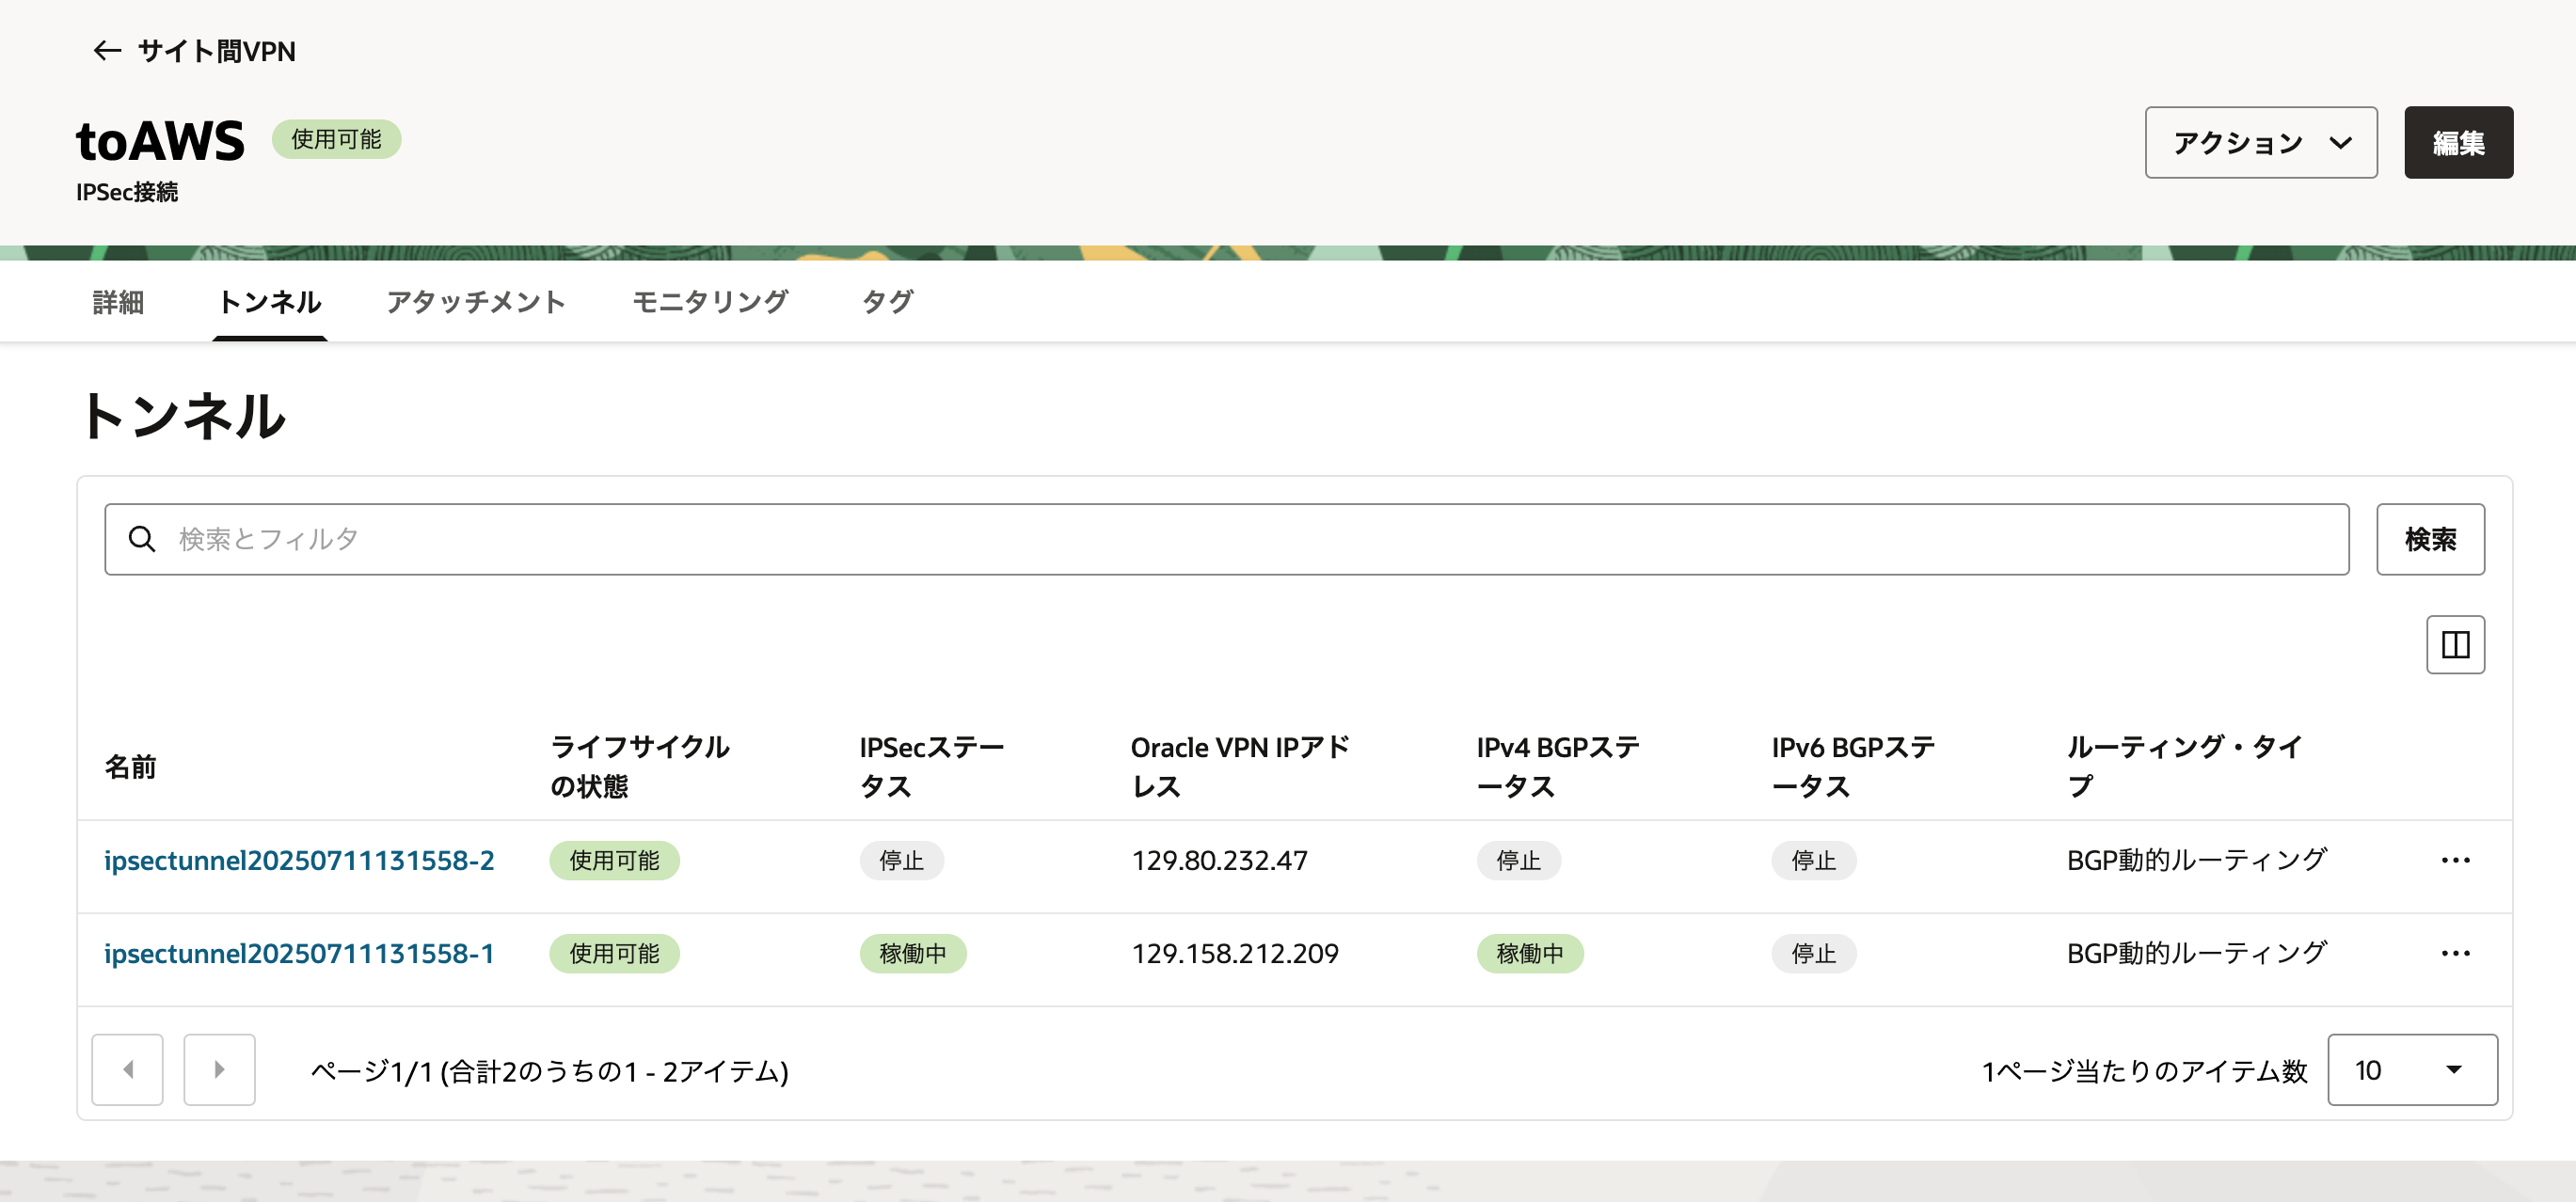Image resolution: width=2576 pixels, height=1202 pixels.
Task: Open actions menu for ipsectunnel20250711131558-1
Action: point(2455,953)
